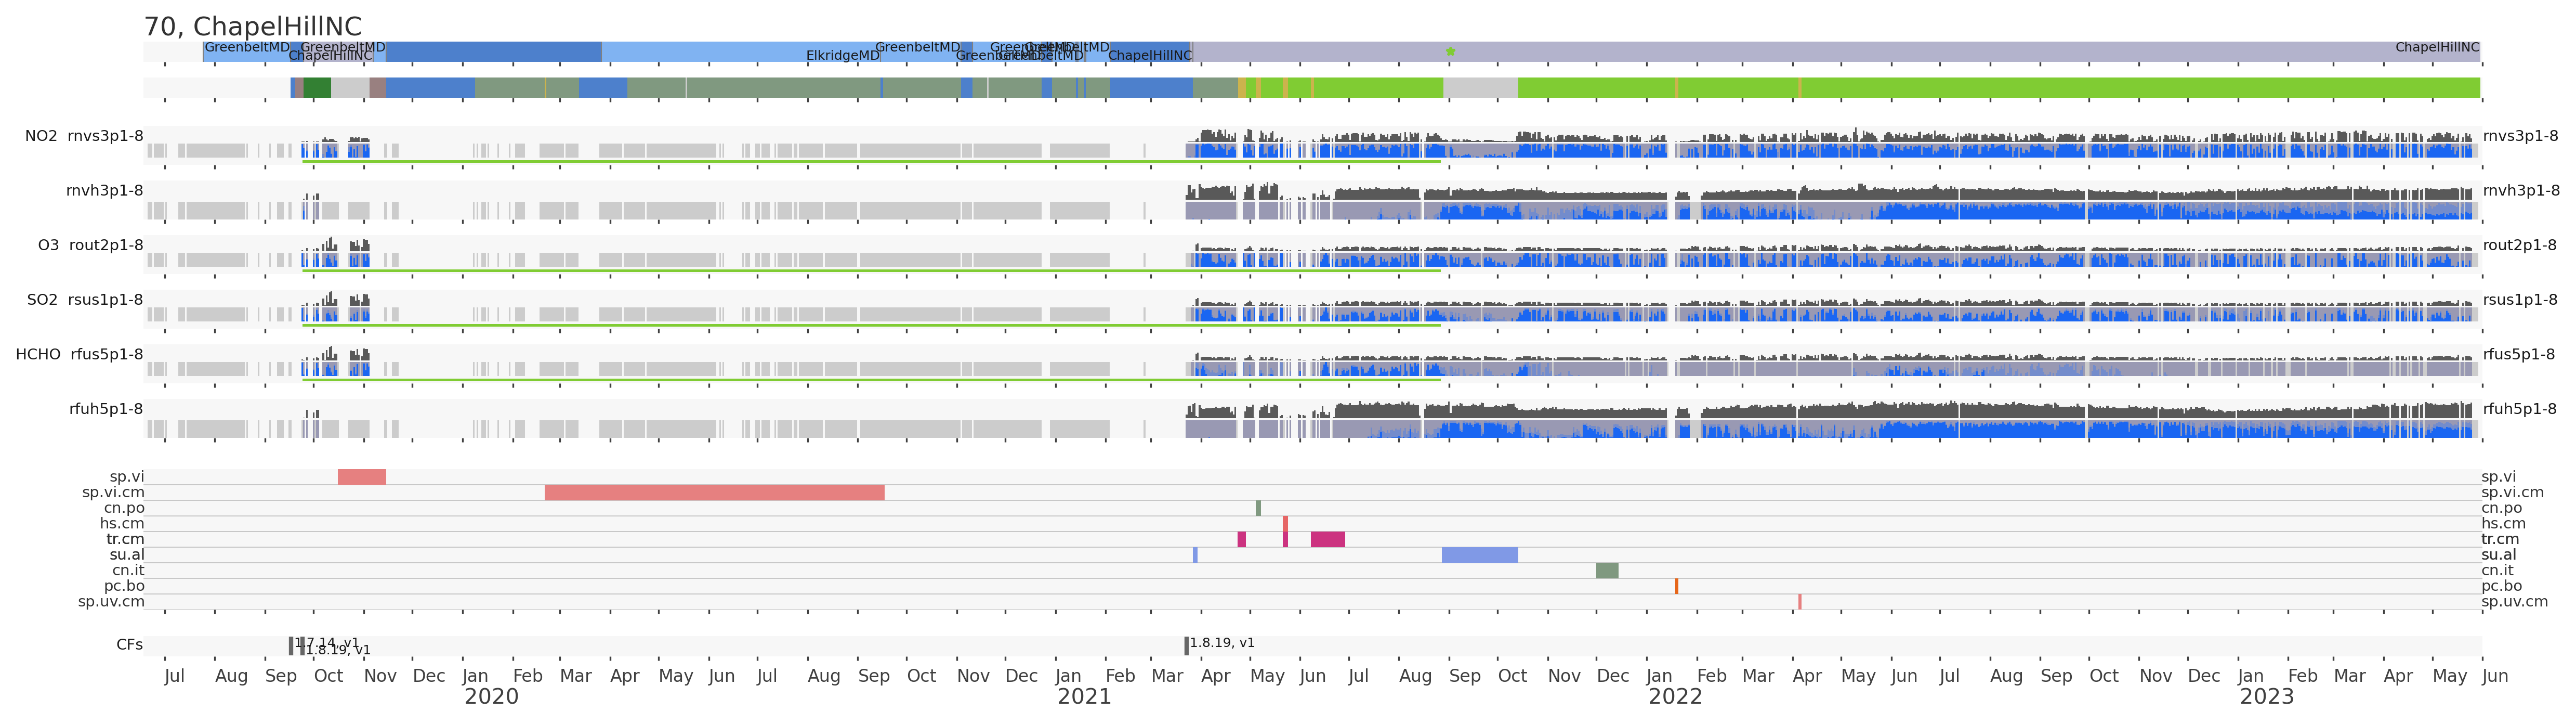The height and width of the screenshot is (724, 2576).
Task: Click the gray-green cn.it event block
Action: pos(1606,571)
